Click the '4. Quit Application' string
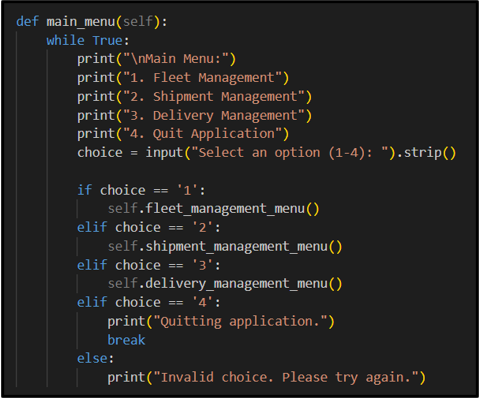Viewport: 479px width, 398px height. (203, 134)
